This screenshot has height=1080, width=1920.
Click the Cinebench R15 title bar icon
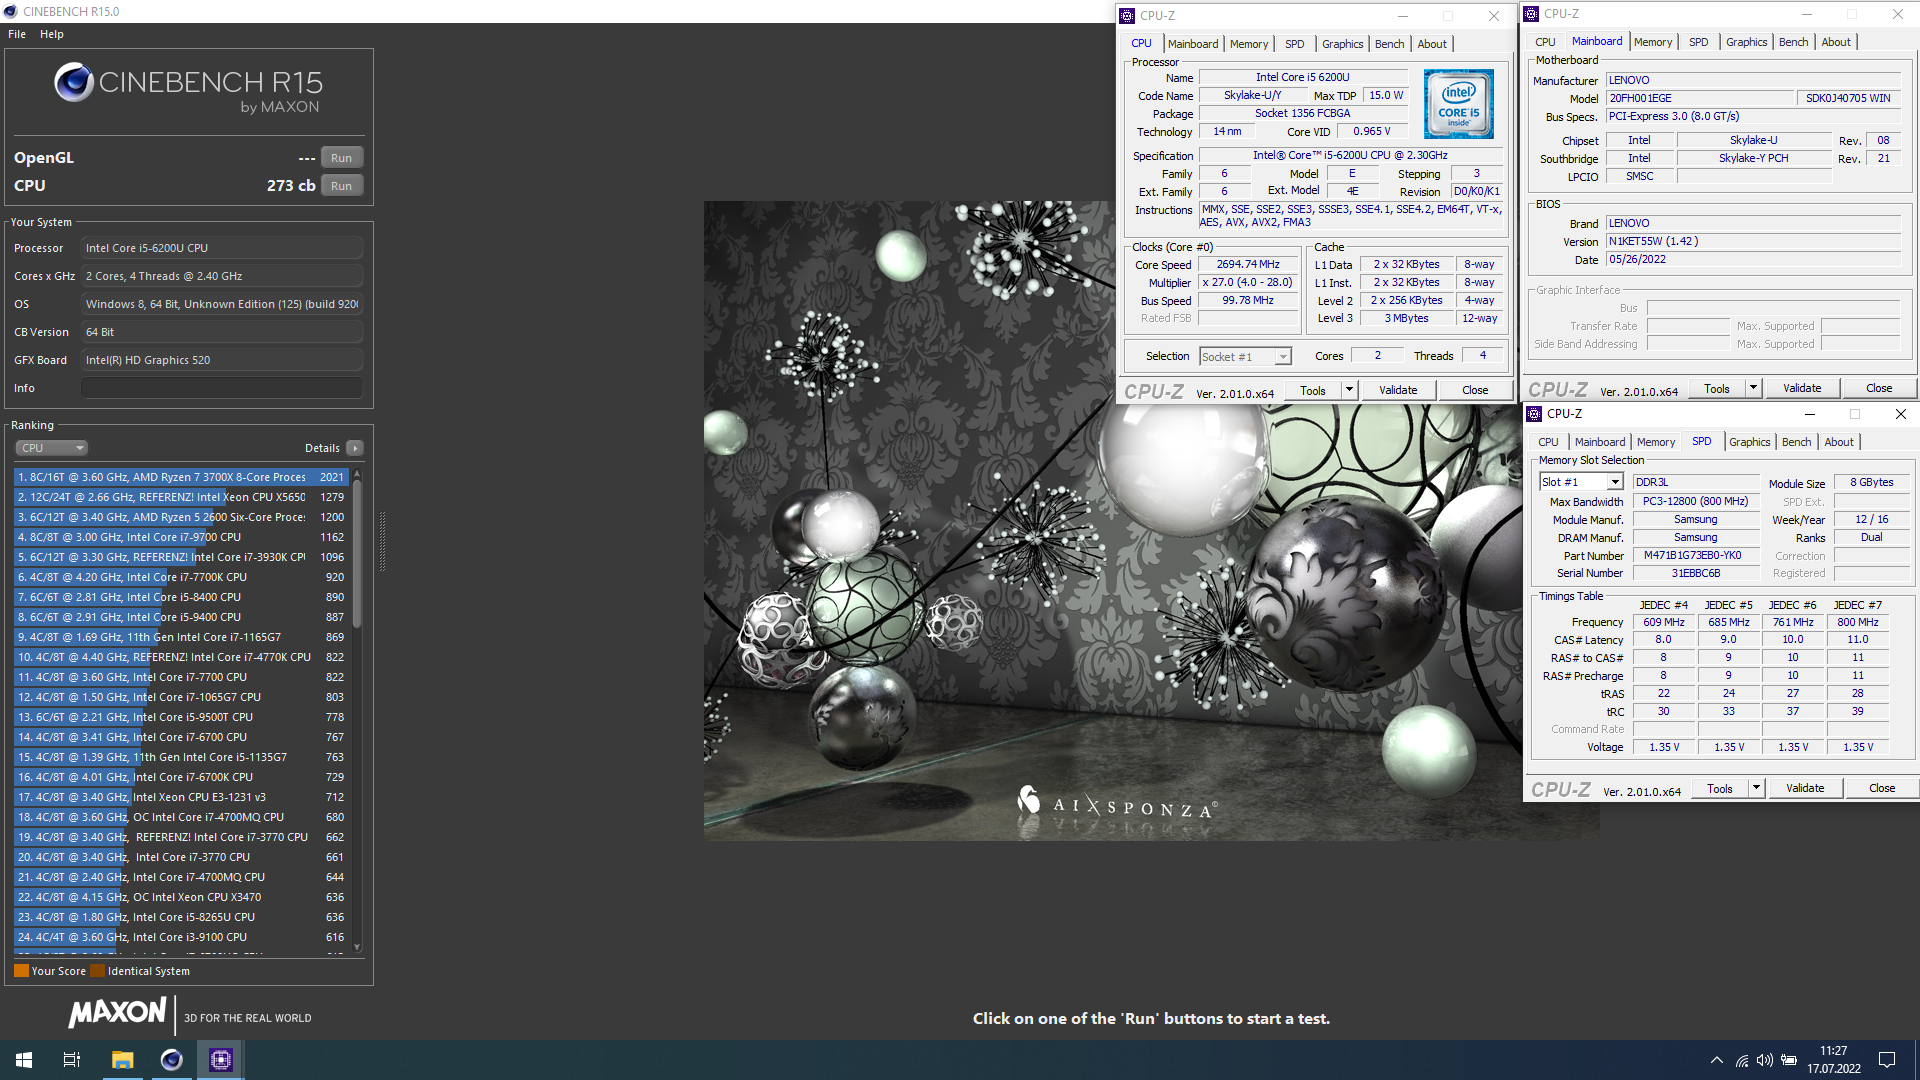11,12
